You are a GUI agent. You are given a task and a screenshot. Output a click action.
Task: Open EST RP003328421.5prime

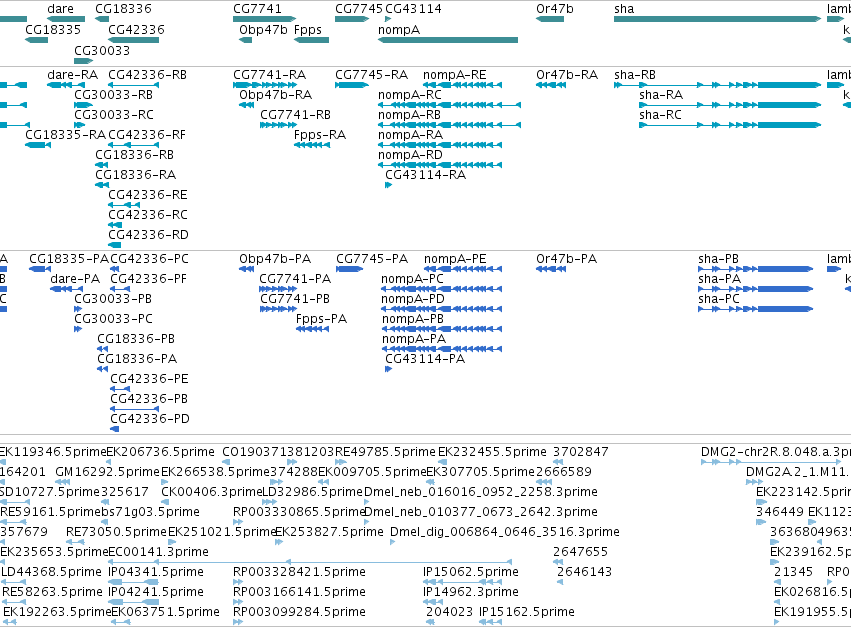coord(299,572)
